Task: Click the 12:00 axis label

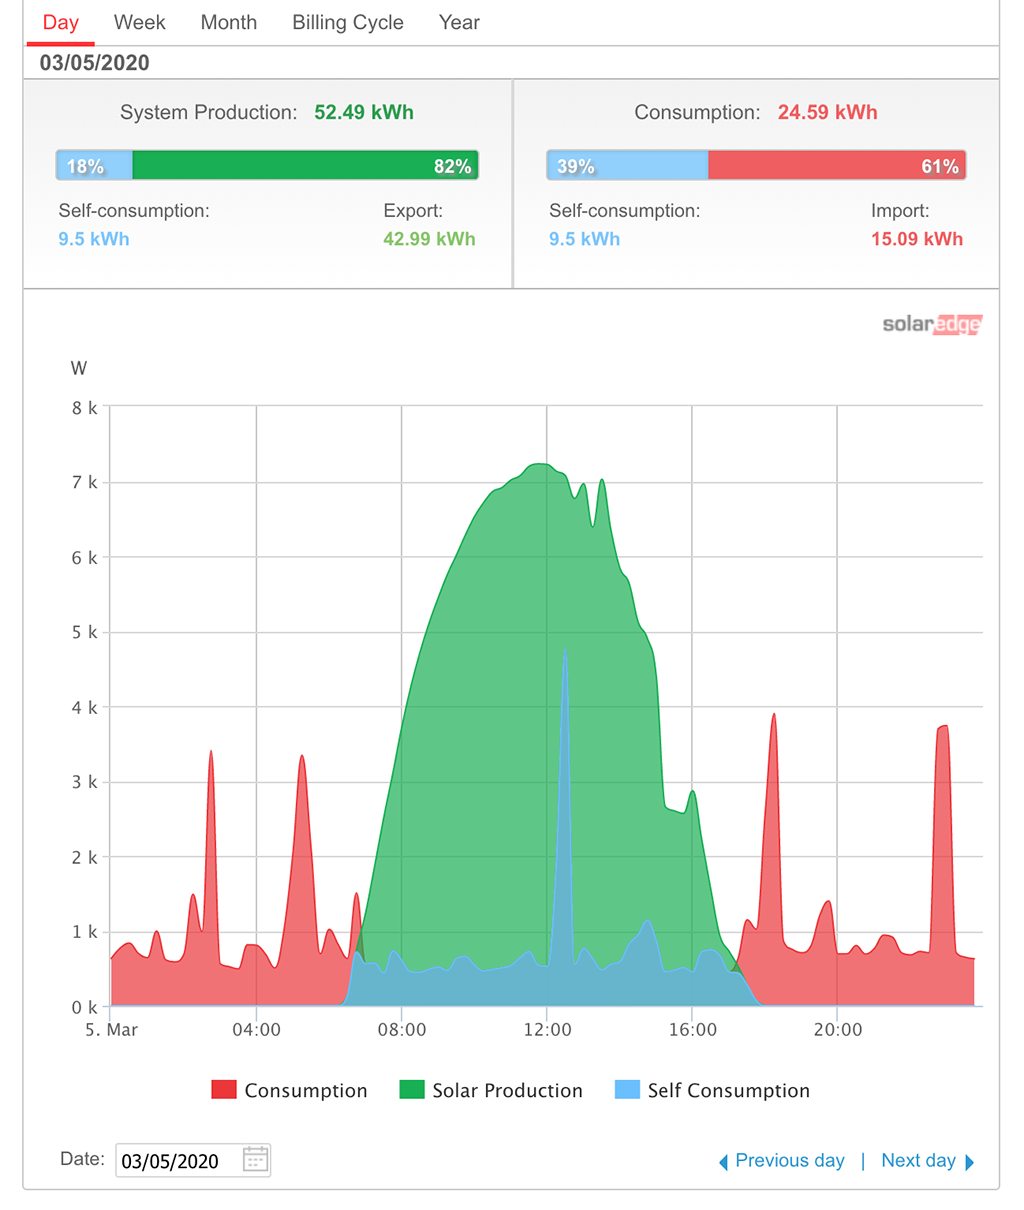Action: 548,1030
